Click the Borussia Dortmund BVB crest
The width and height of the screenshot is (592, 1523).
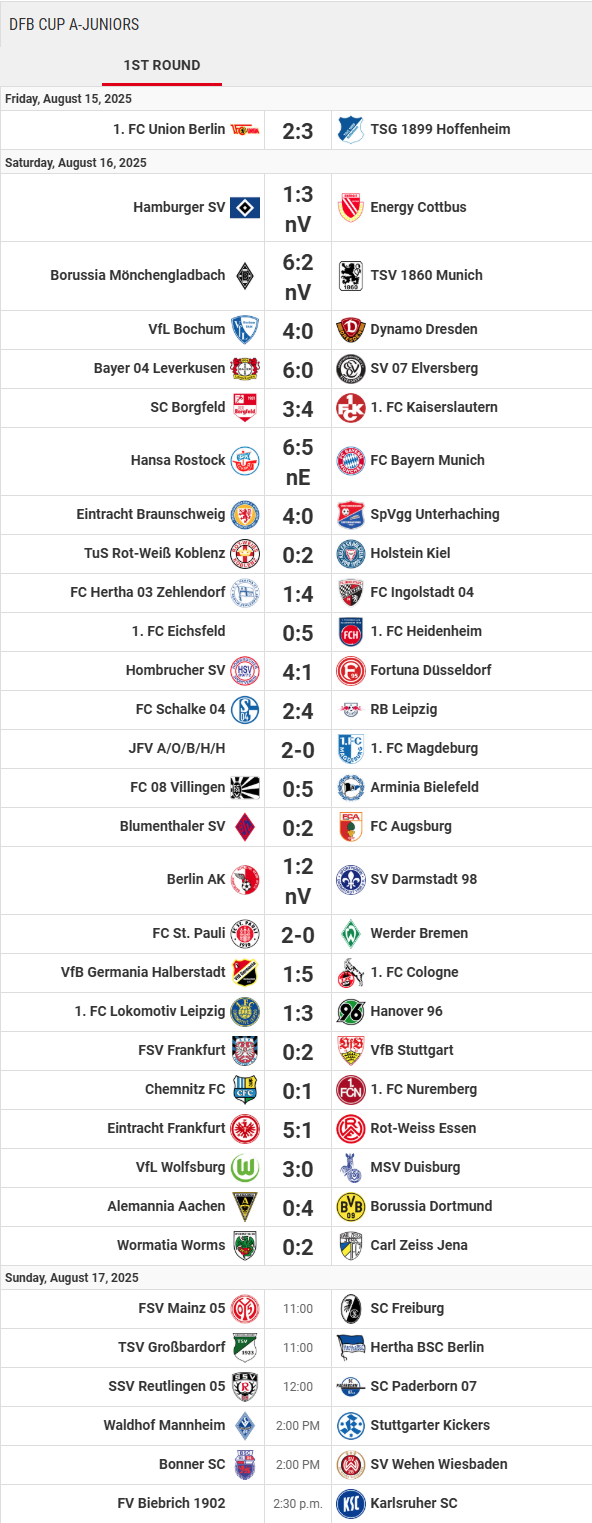[x=350, y=1207]
